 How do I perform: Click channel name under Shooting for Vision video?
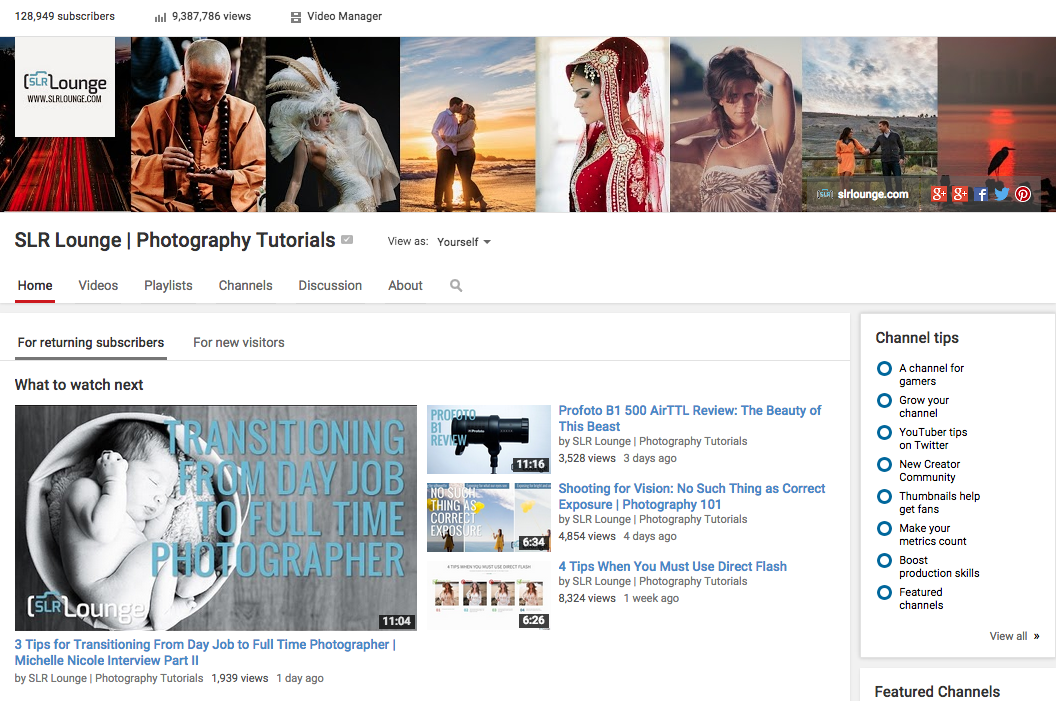[660, 520]
